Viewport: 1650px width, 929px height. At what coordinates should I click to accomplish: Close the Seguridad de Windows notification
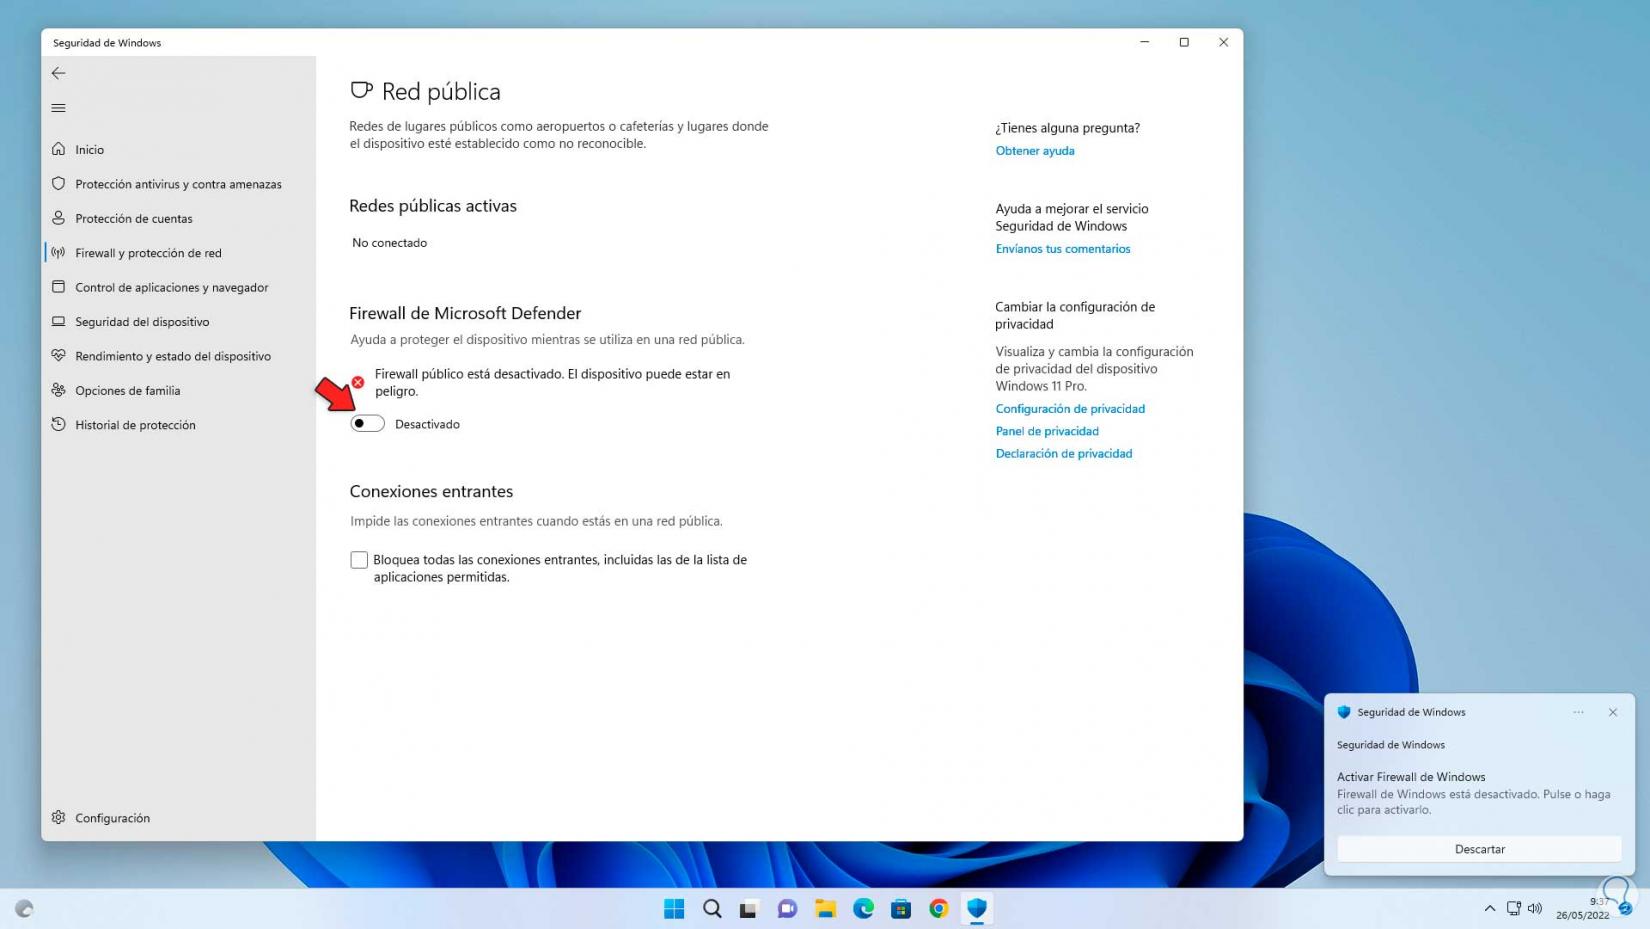tap(1613, 712)
